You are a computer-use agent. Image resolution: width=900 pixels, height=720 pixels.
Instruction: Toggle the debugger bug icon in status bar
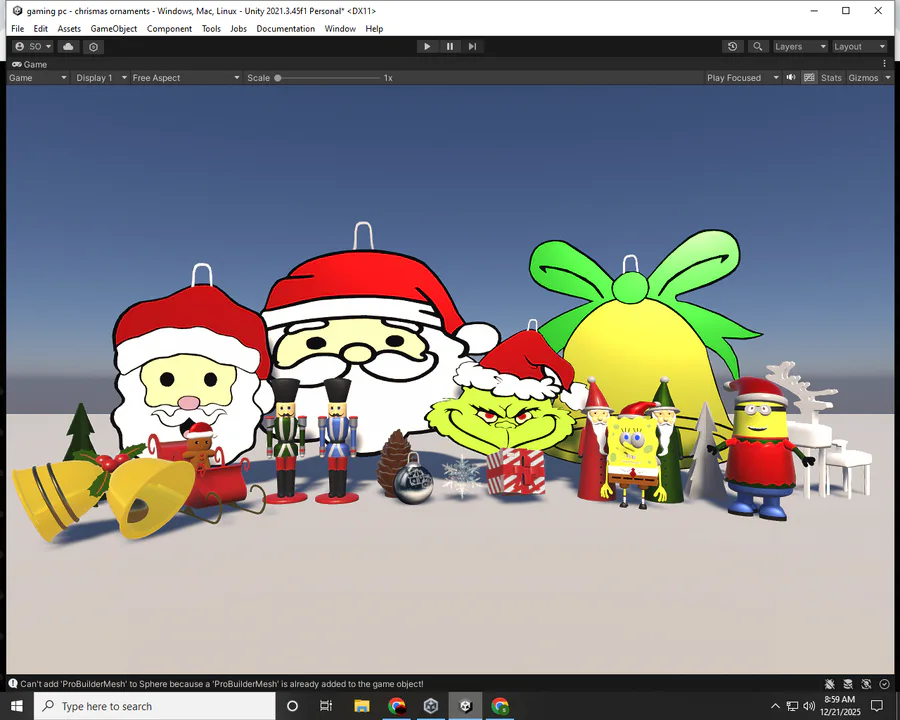point(829,684)
